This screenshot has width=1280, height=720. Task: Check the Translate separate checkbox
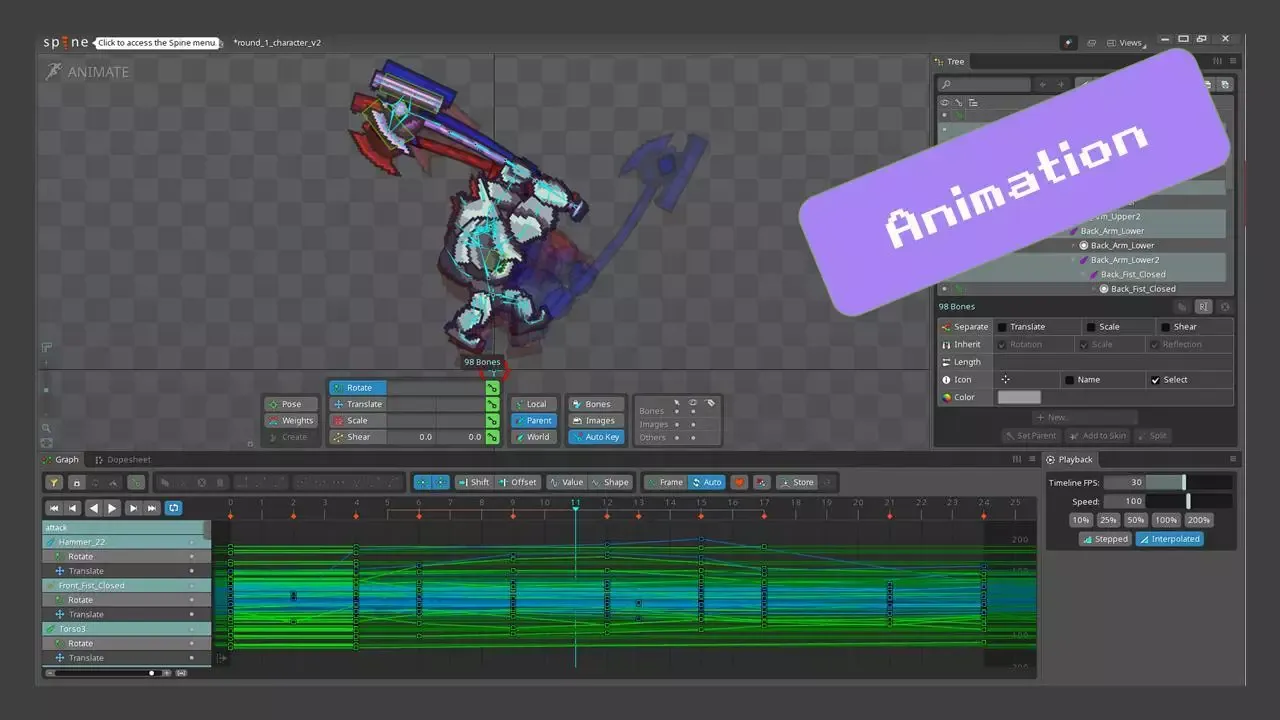pos(1002,327)
